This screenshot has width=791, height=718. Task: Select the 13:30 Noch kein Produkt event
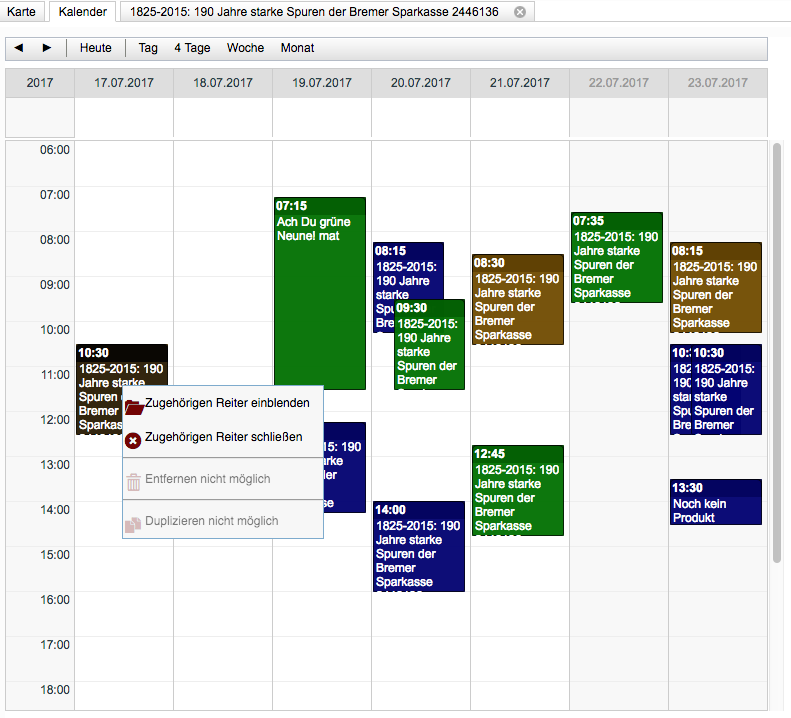click(x=715, y=503)
